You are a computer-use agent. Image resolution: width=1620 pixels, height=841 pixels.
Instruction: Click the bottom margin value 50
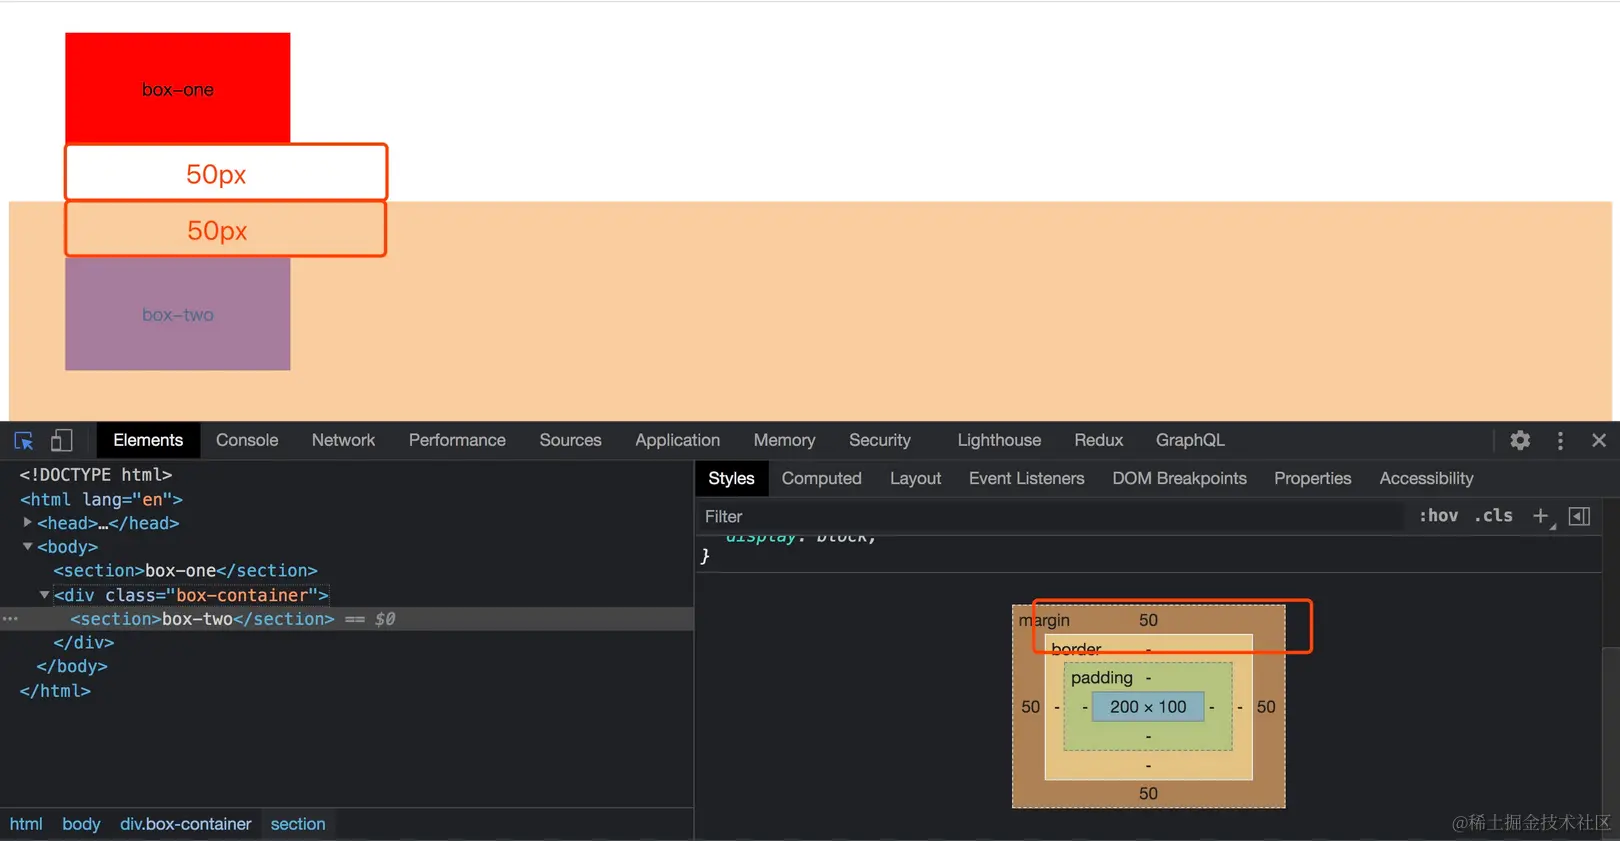point(1148,793)
